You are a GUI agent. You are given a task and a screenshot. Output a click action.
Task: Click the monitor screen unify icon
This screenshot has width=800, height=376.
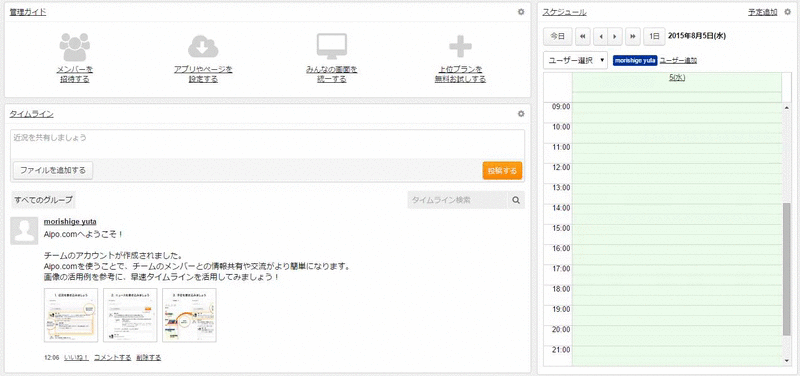click(x=332, y=46)
